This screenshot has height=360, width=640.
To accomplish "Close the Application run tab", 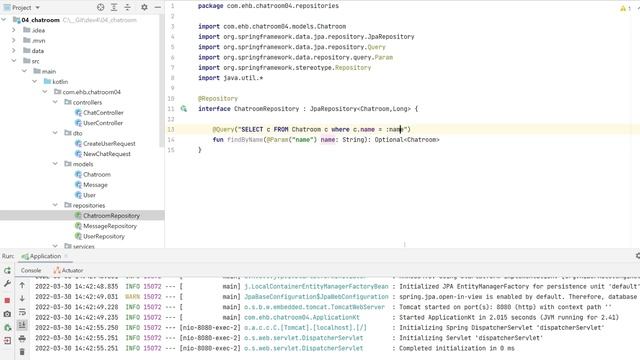I will [x=66, y=256].
